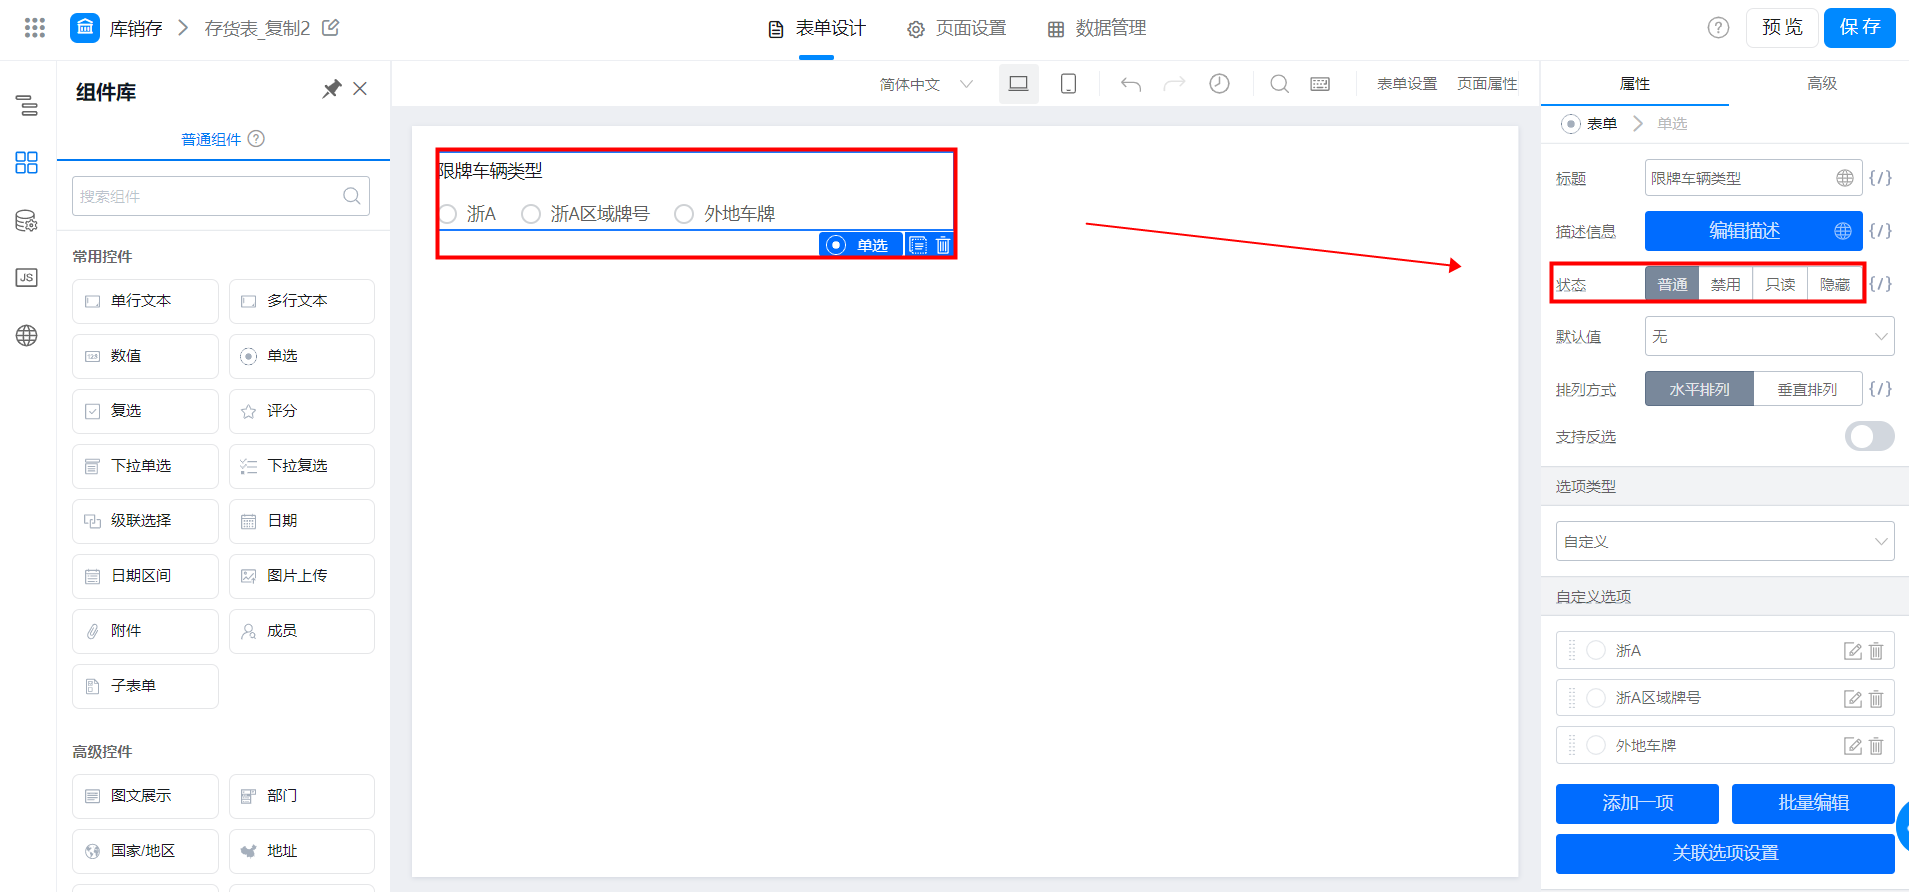Open the JS action panel icon
1909x892 pixels.
(x=27, y=278)
